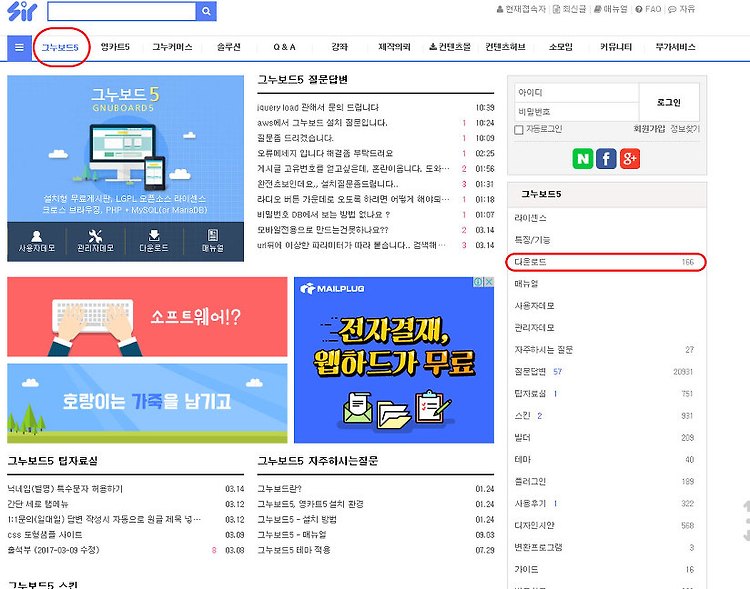Image resolution: width=750 pixels, height=589 pixels.
Task: Open 변환프로그램 in the sidebar
Action: [606, 548]
